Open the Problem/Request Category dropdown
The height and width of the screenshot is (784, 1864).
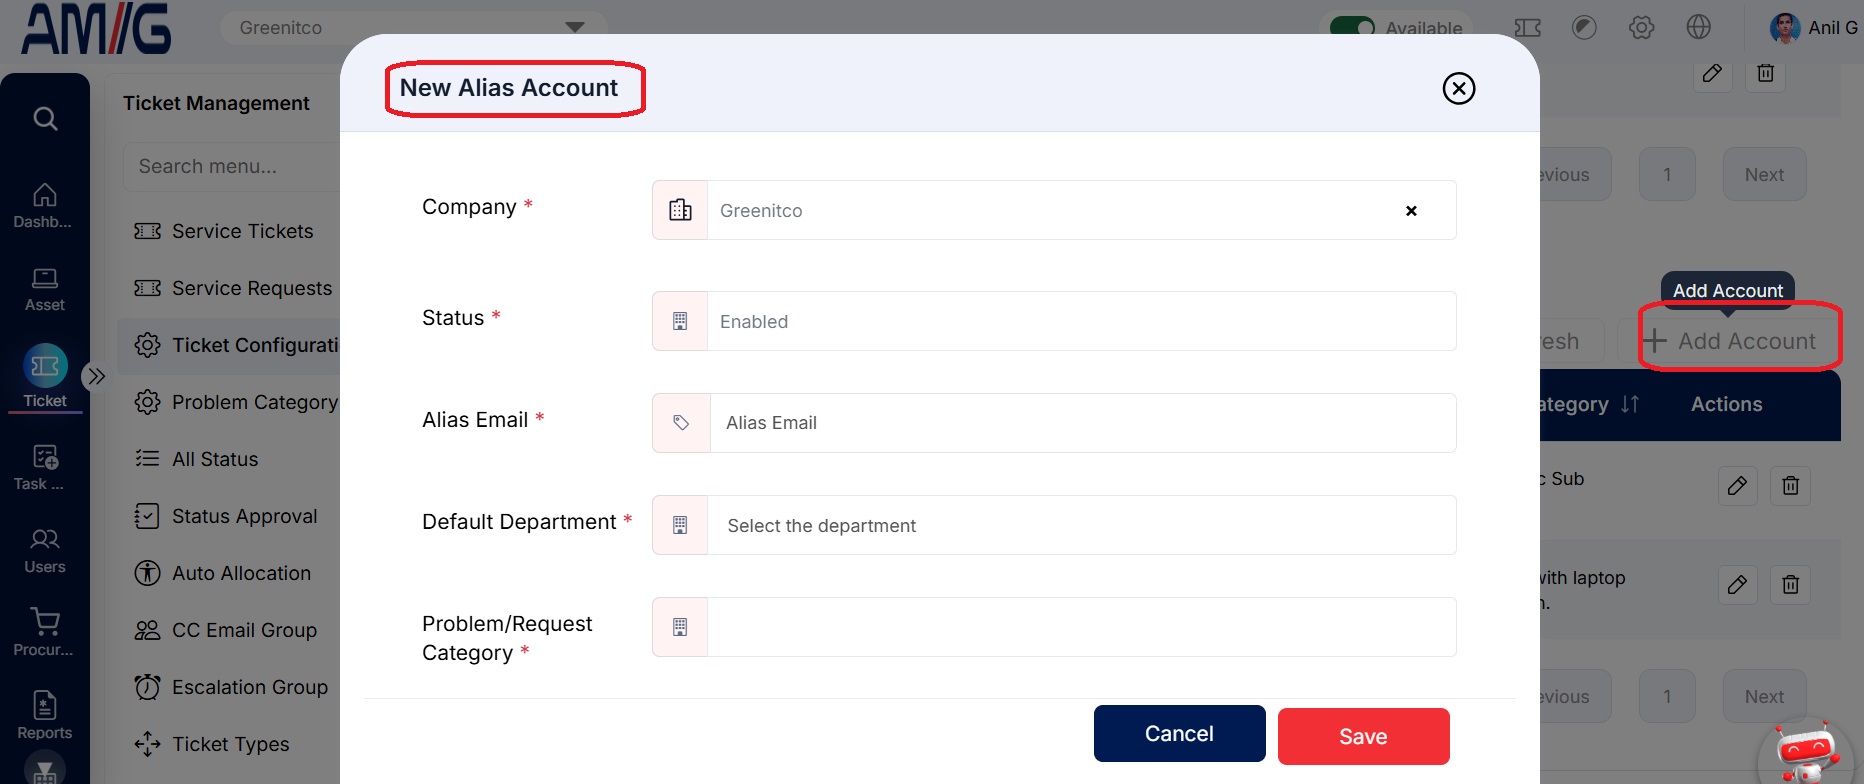coord(1054,627)
